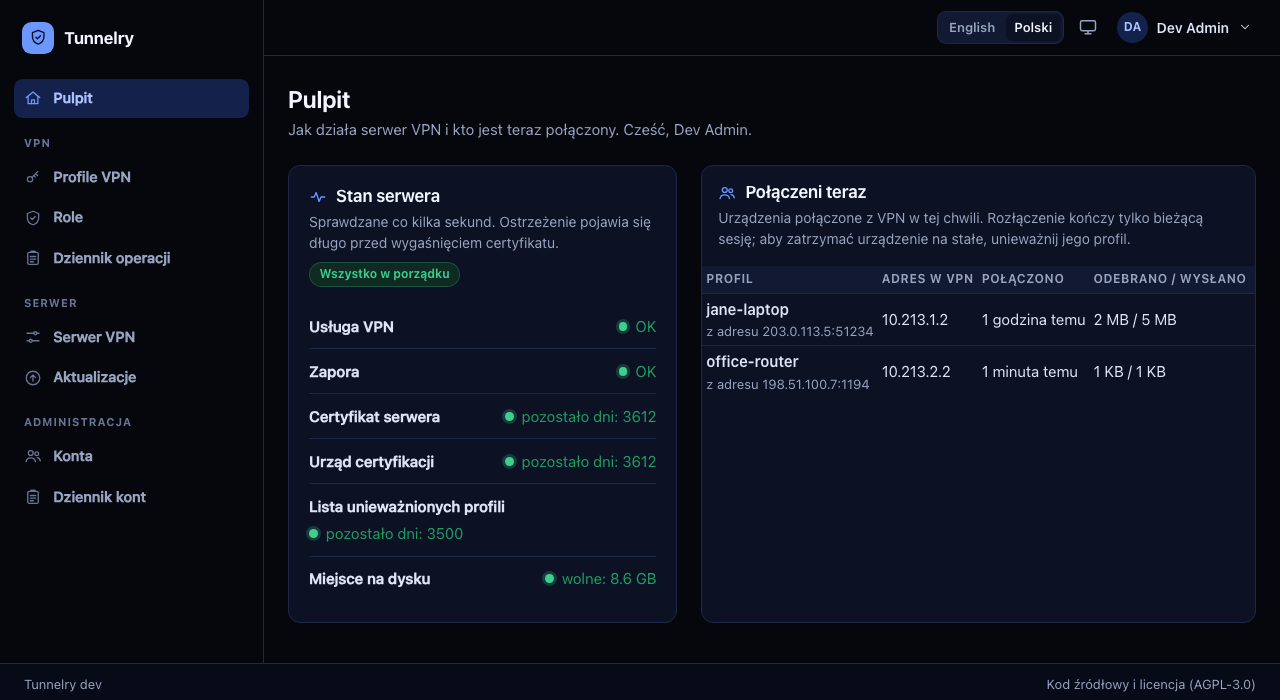Click the office-router profile name
This screenshot has width=1280, height=700.
click(x=752, y=362)
